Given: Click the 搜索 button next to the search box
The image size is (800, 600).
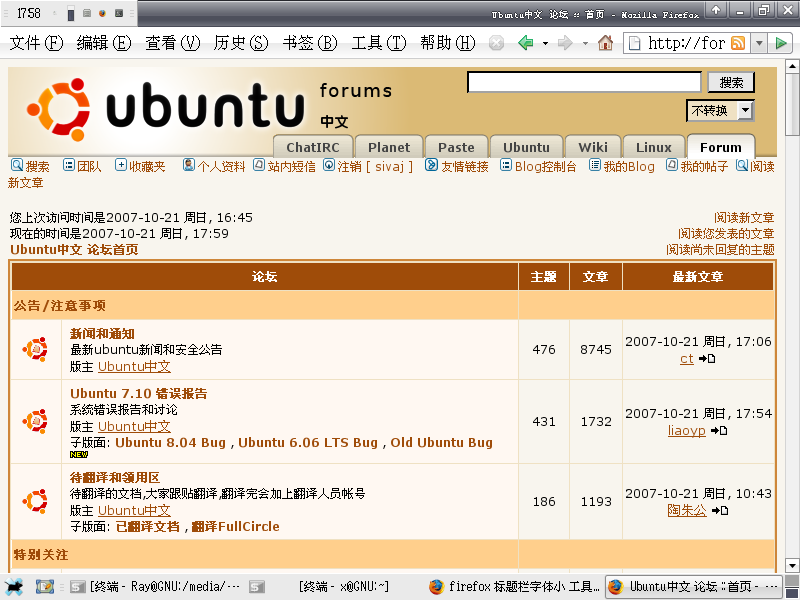Looking at the screenshot, I should pyautogui.click(x=731, y=82).
